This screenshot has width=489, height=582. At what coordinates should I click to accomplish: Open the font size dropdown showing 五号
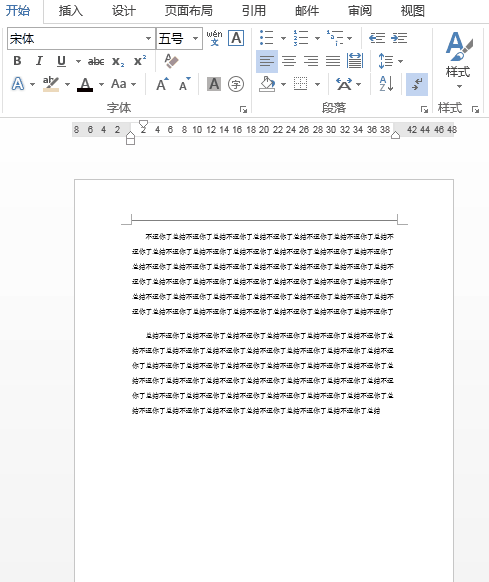pyautogui.click(x=179, y=38)
